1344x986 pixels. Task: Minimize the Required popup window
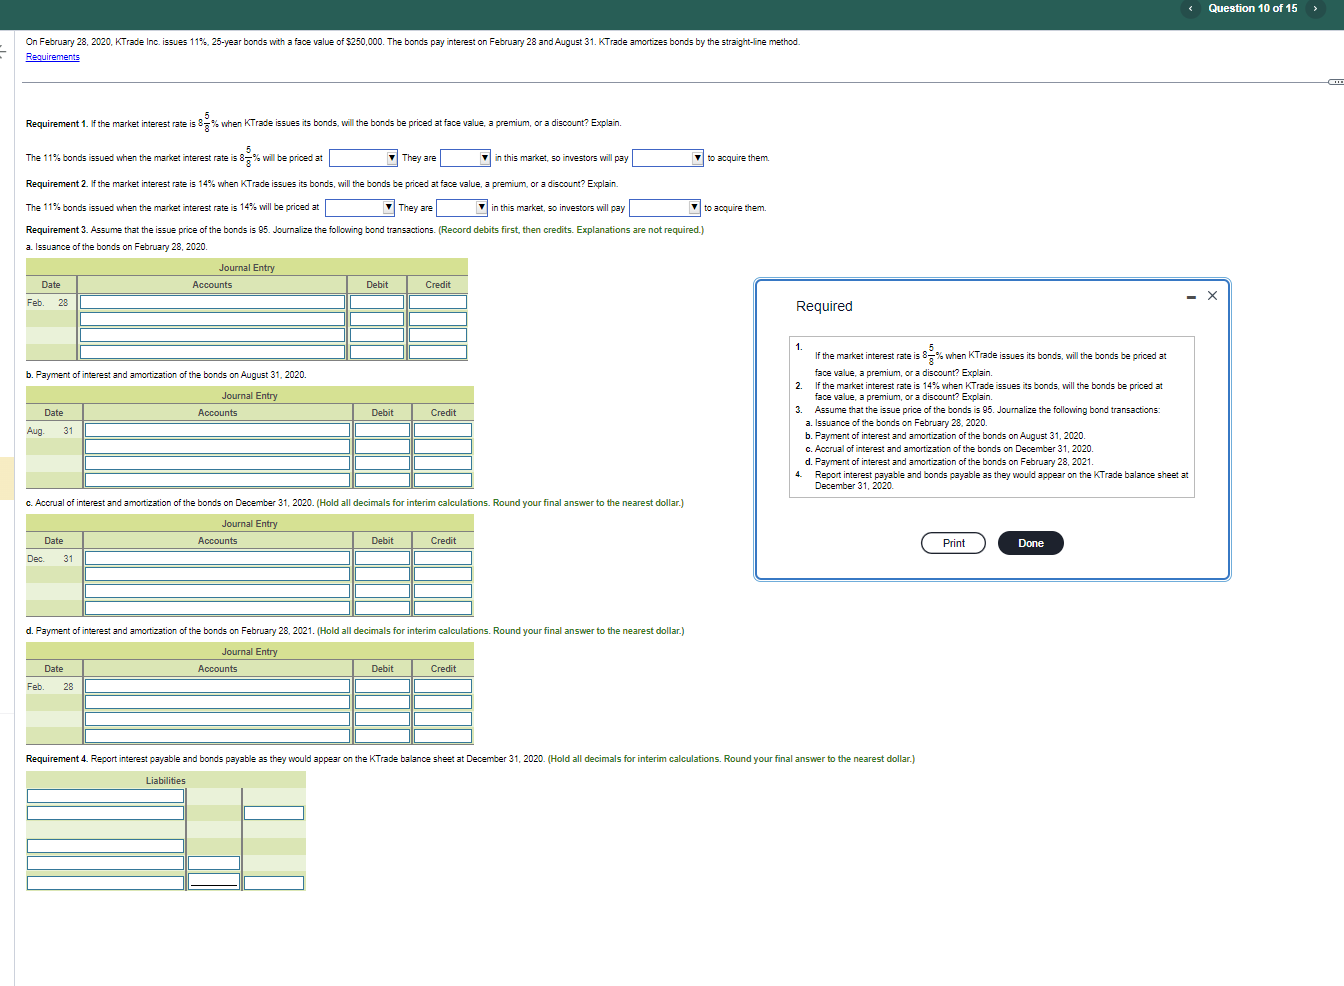click(x=1190, y=297)
